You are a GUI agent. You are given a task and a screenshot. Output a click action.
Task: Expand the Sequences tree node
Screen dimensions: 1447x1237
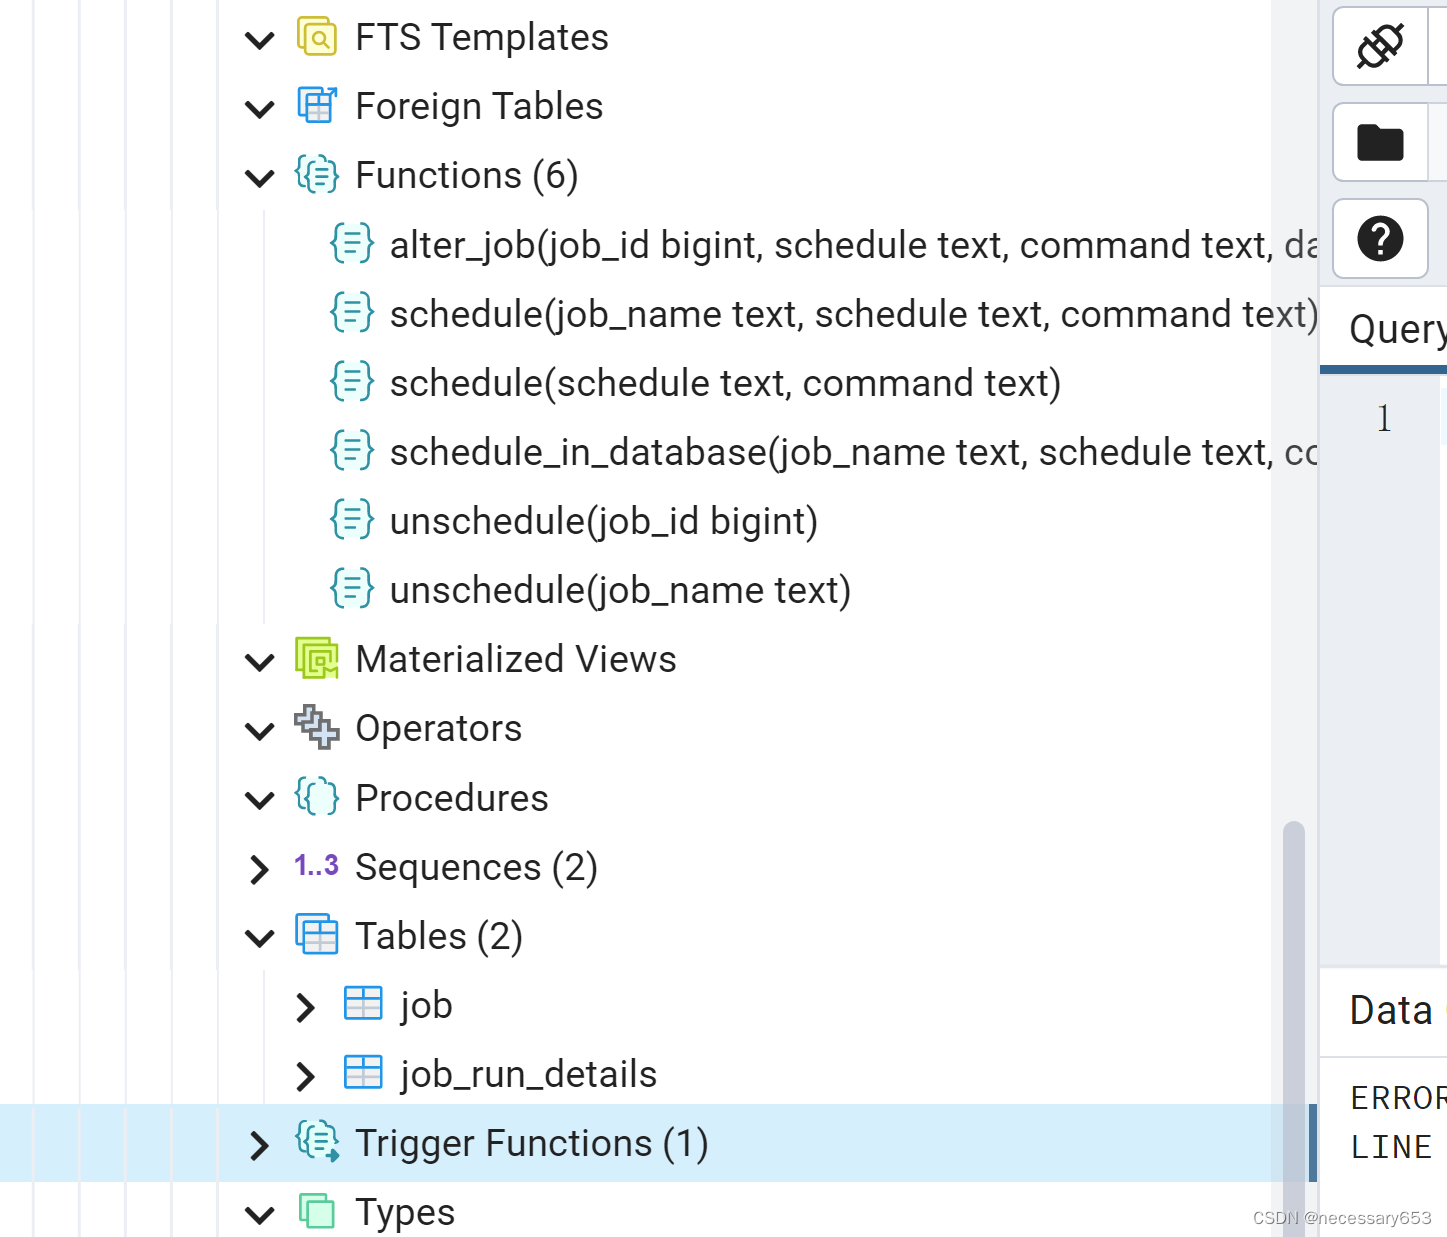(258, 868)
